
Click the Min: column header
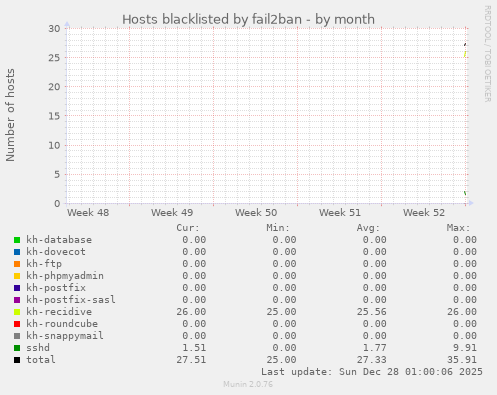(x=278, y=228)
